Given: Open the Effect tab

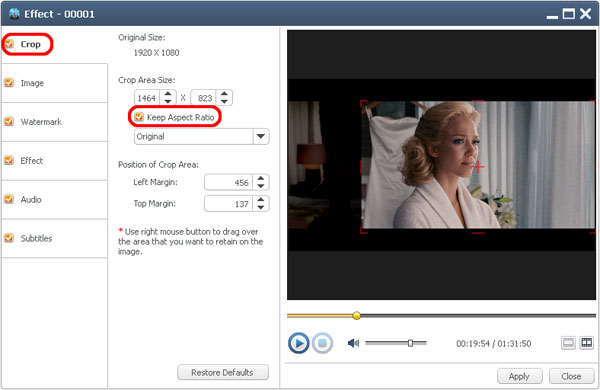Looking at the screenshot, I should pos(54,161).
